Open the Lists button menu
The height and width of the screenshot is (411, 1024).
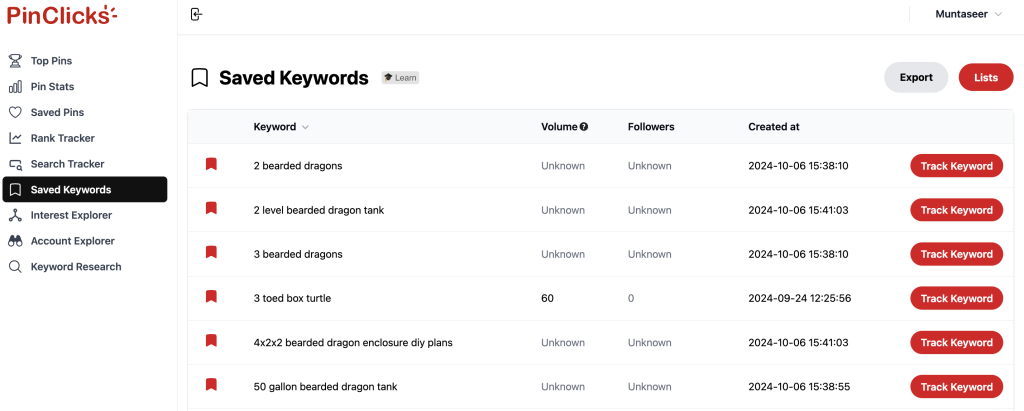tap(985, 77)
